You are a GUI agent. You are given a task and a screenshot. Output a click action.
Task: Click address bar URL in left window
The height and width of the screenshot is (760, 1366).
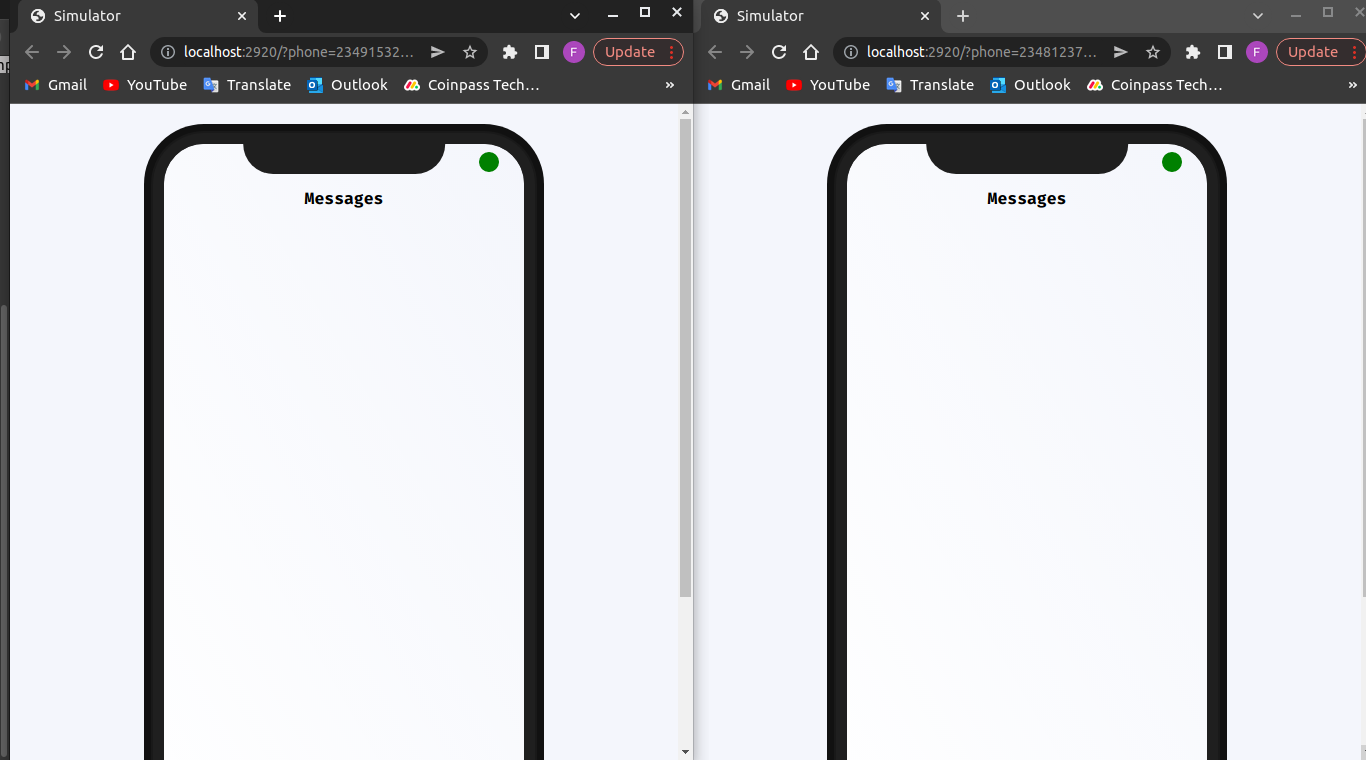(298, 52)
